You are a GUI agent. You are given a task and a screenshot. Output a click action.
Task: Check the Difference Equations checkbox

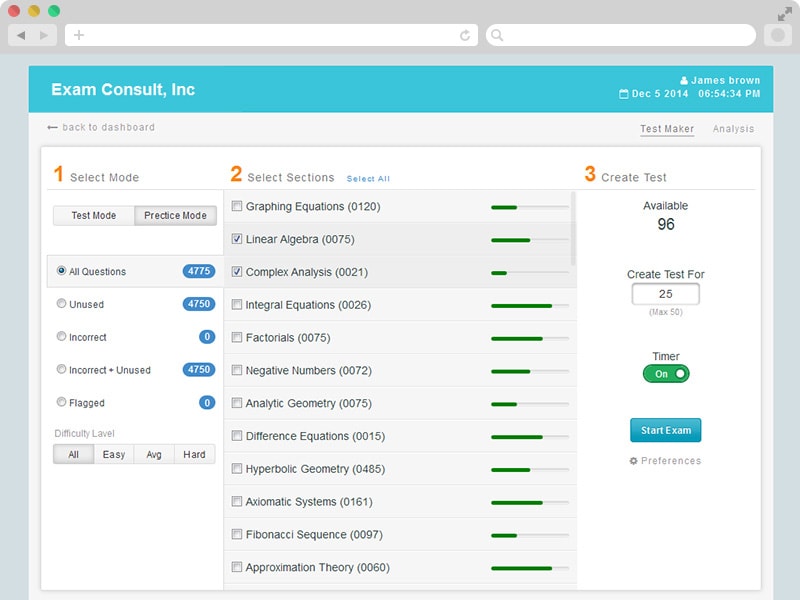pos(237,436)
